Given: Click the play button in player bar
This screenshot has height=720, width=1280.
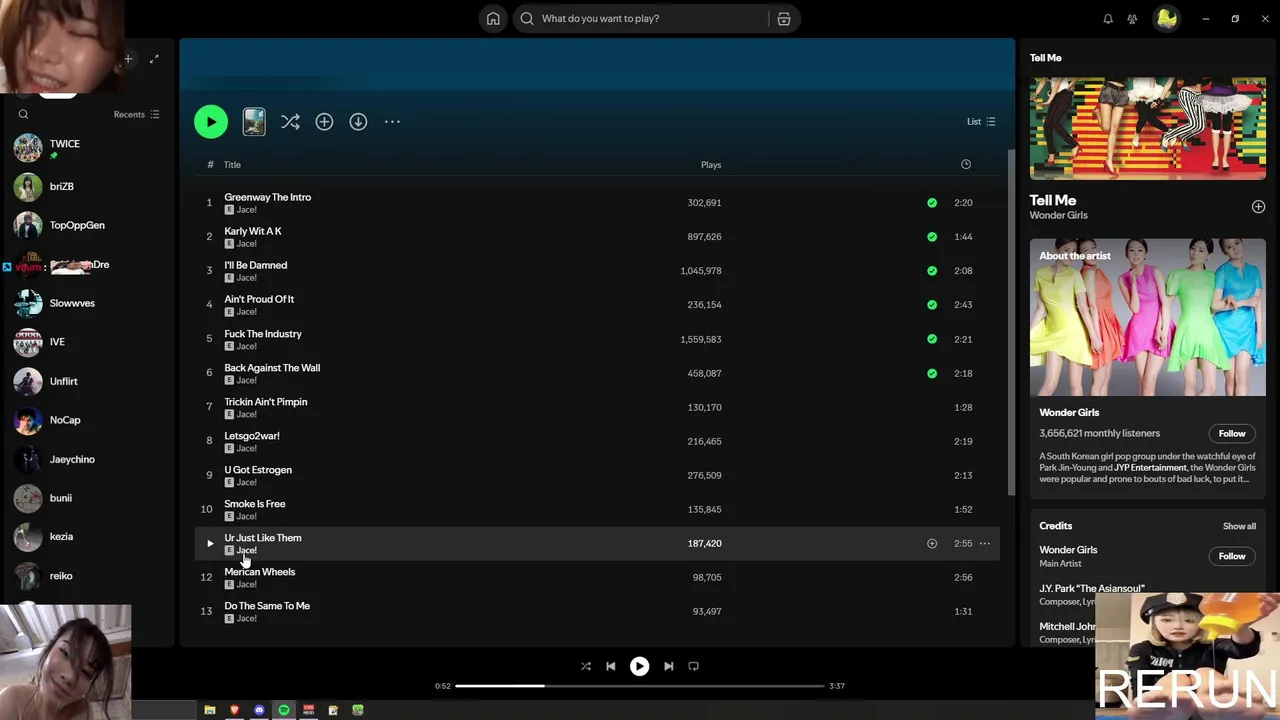Looking at the screenshot, I should 639,666.
